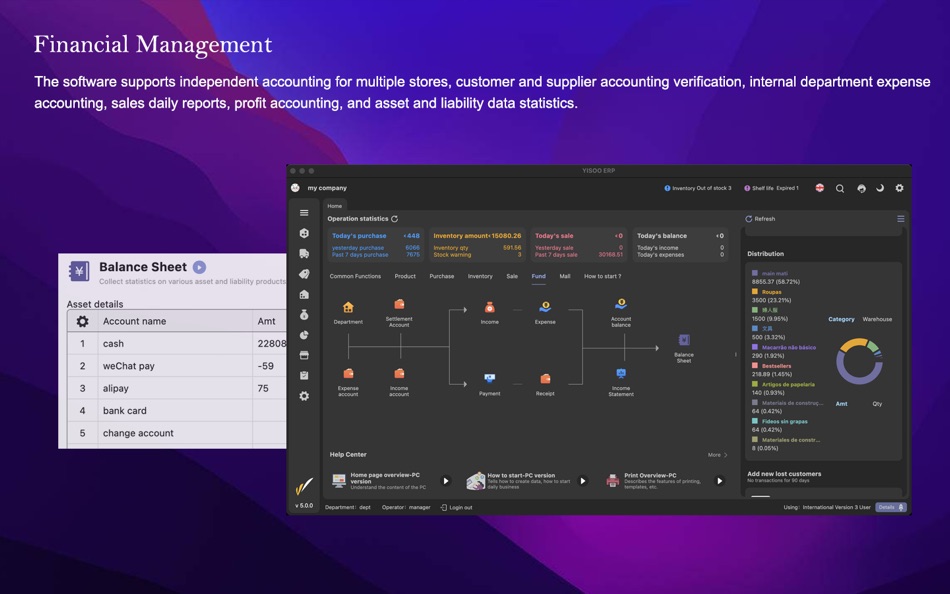Switch to the Product tab
950x594 pixels.
coord(405,276)
